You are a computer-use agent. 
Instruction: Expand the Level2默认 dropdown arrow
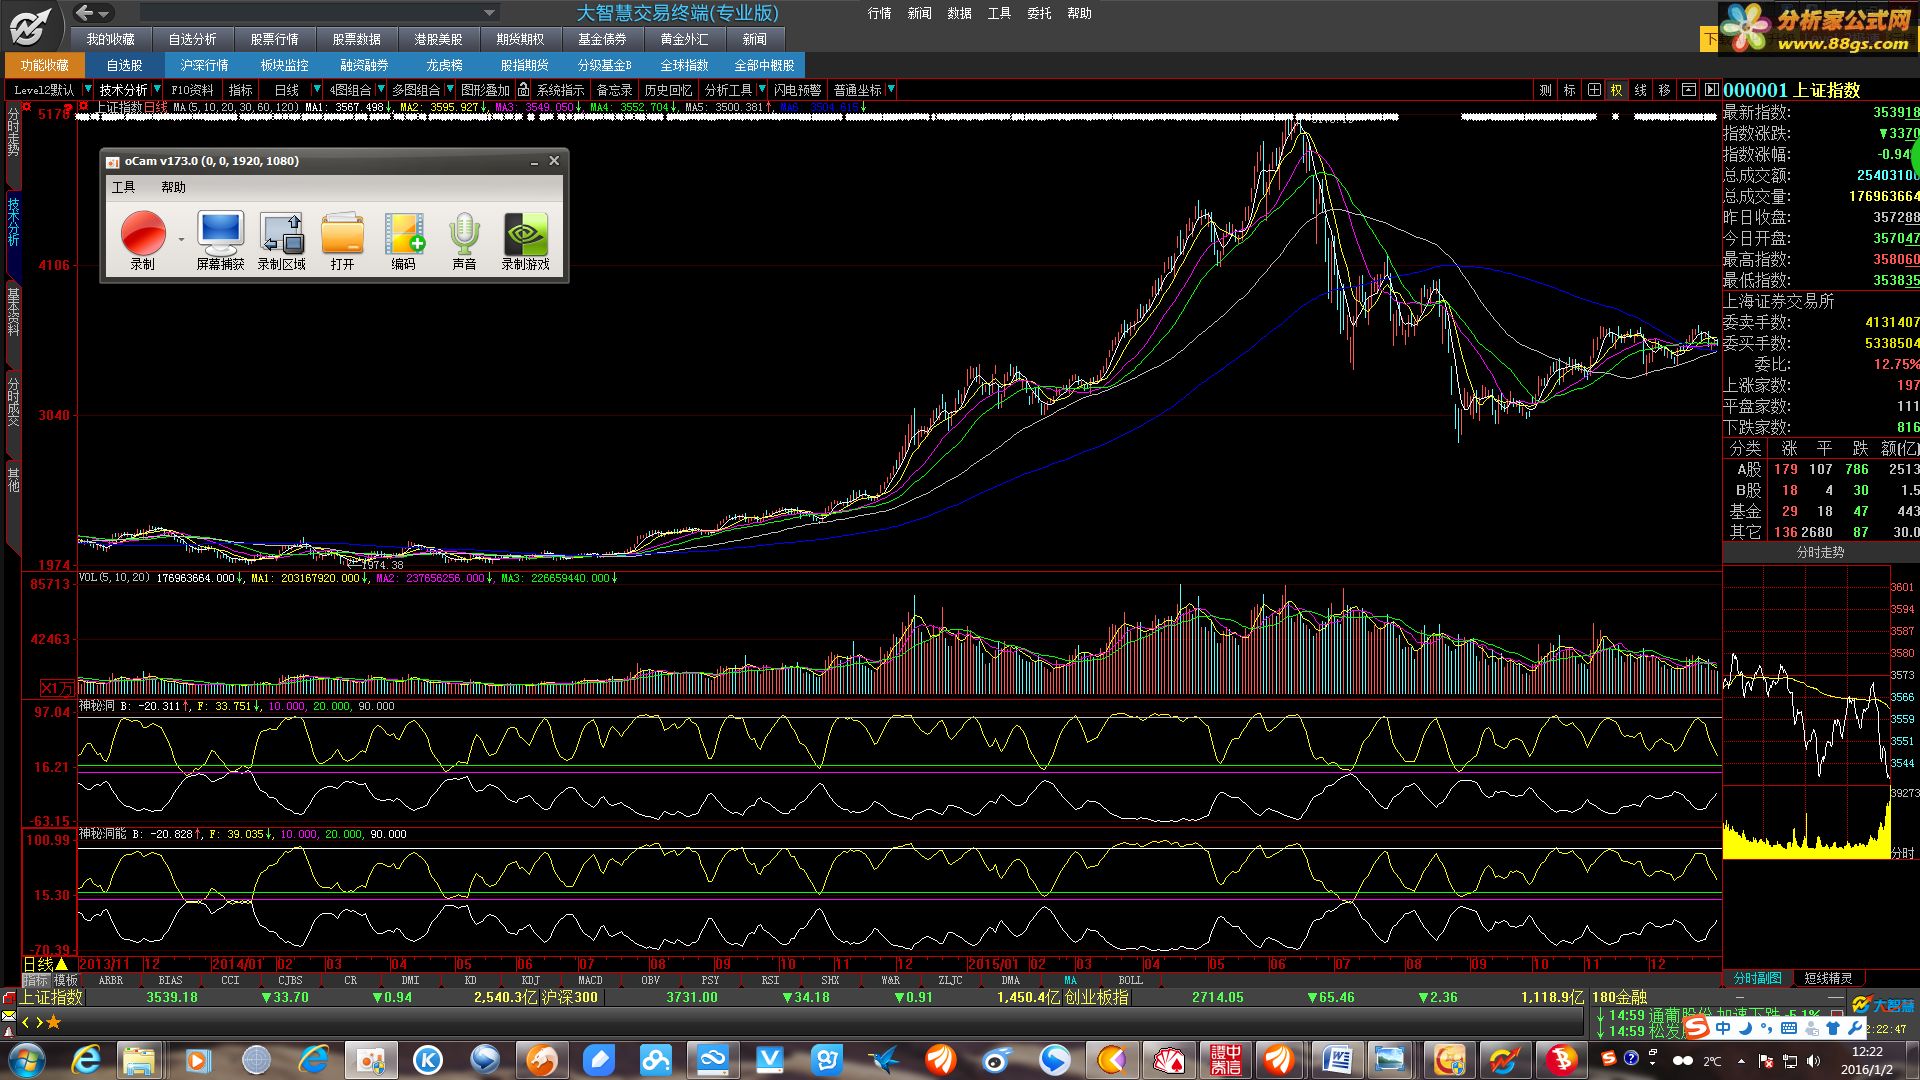tap(87, 90)
